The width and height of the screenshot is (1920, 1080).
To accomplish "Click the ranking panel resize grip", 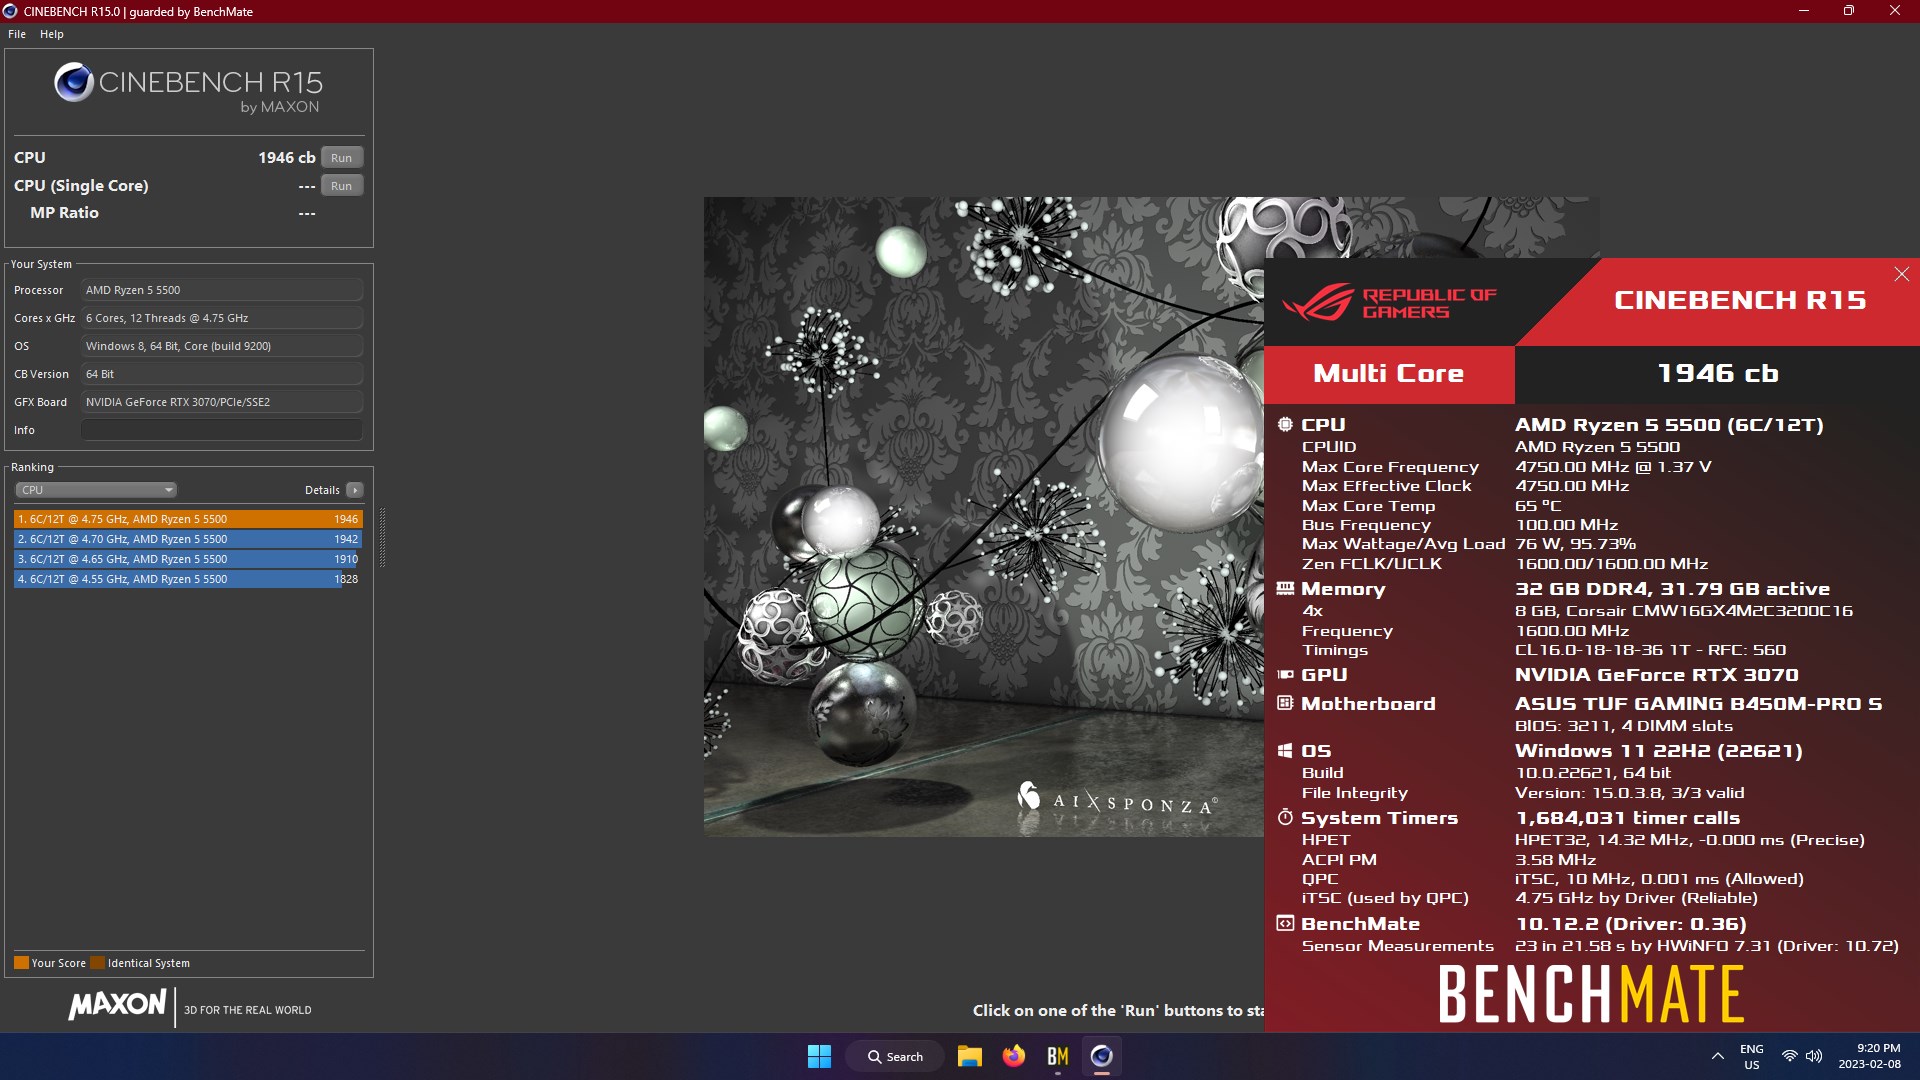I will [x=382, y=537].
